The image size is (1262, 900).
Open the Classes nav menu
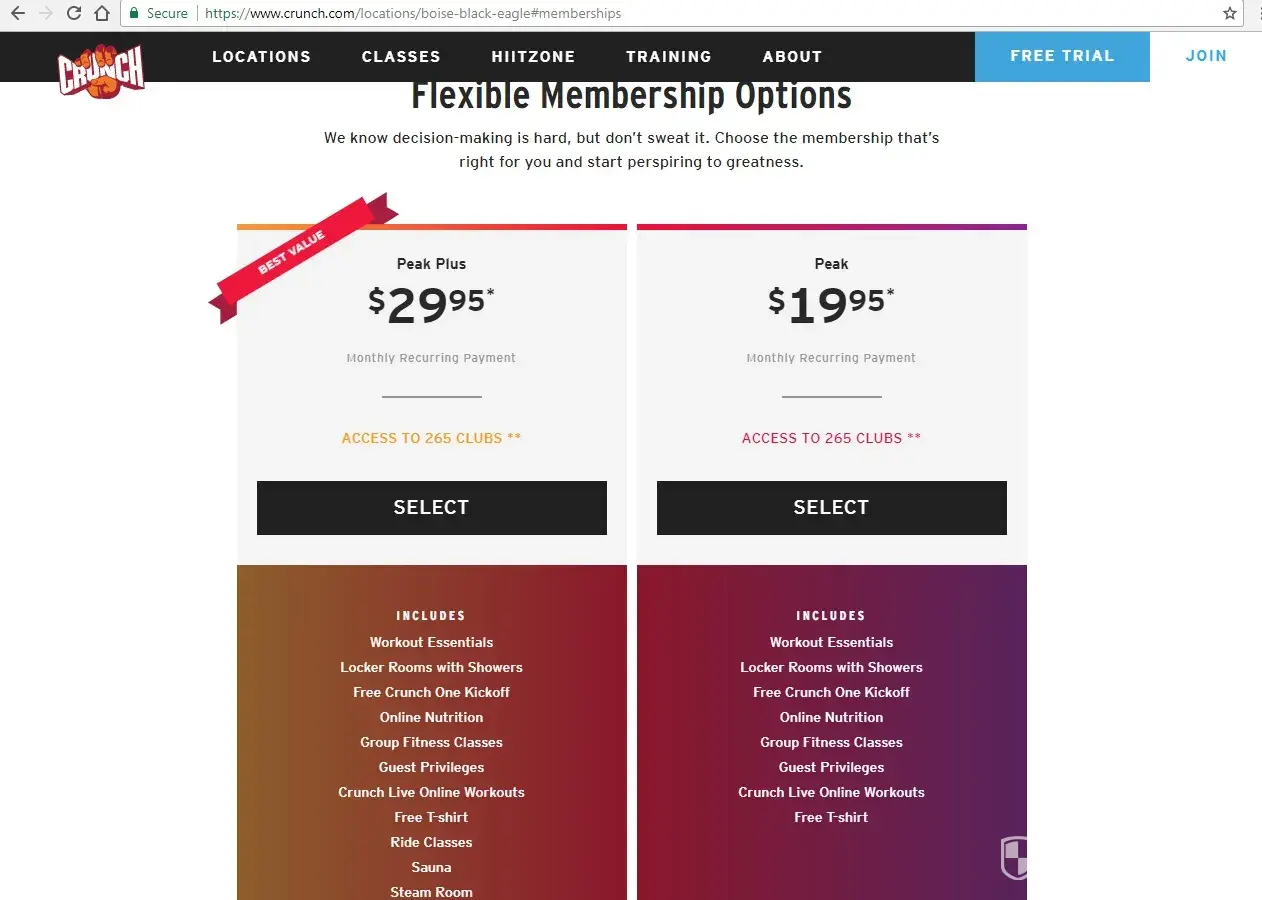coord(401,57)
